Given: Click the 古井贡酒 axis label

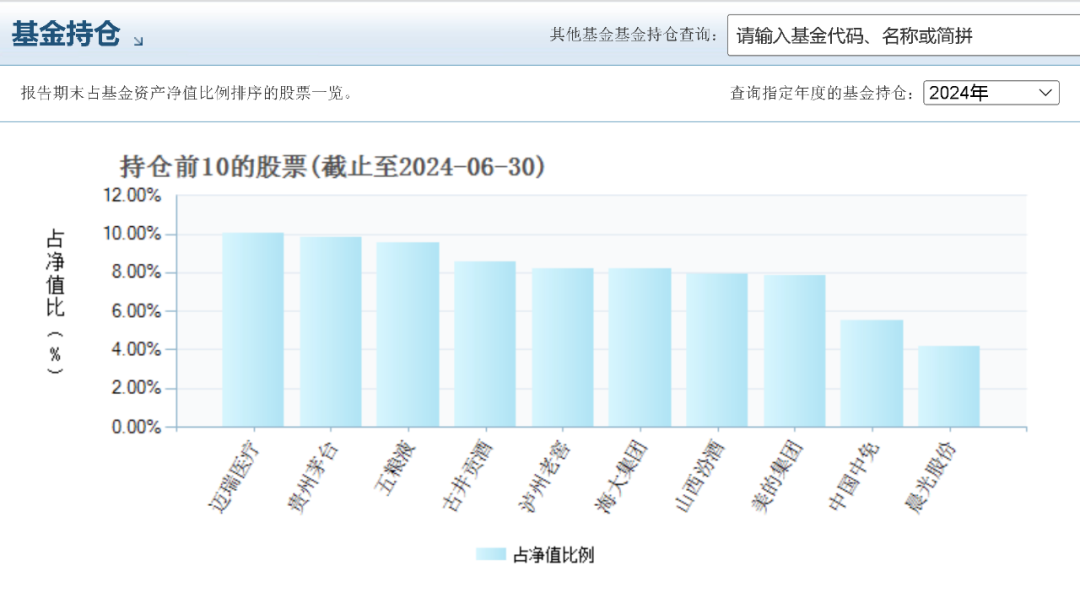Looking at the screenshot, I should pos(467,476).
